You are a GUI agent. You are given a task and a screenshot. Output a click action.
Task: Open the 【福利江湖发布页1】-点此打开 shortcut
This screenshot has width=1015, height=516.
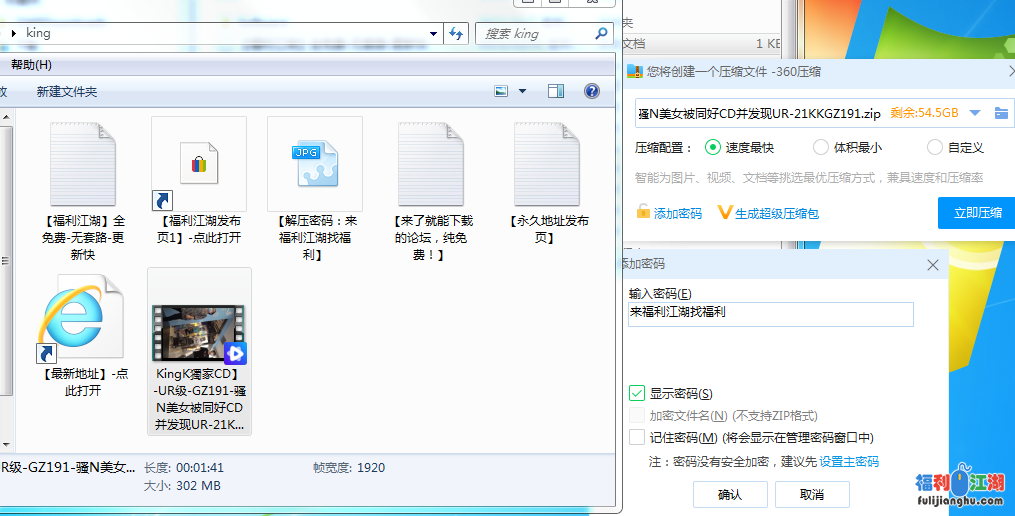point(199,182)
